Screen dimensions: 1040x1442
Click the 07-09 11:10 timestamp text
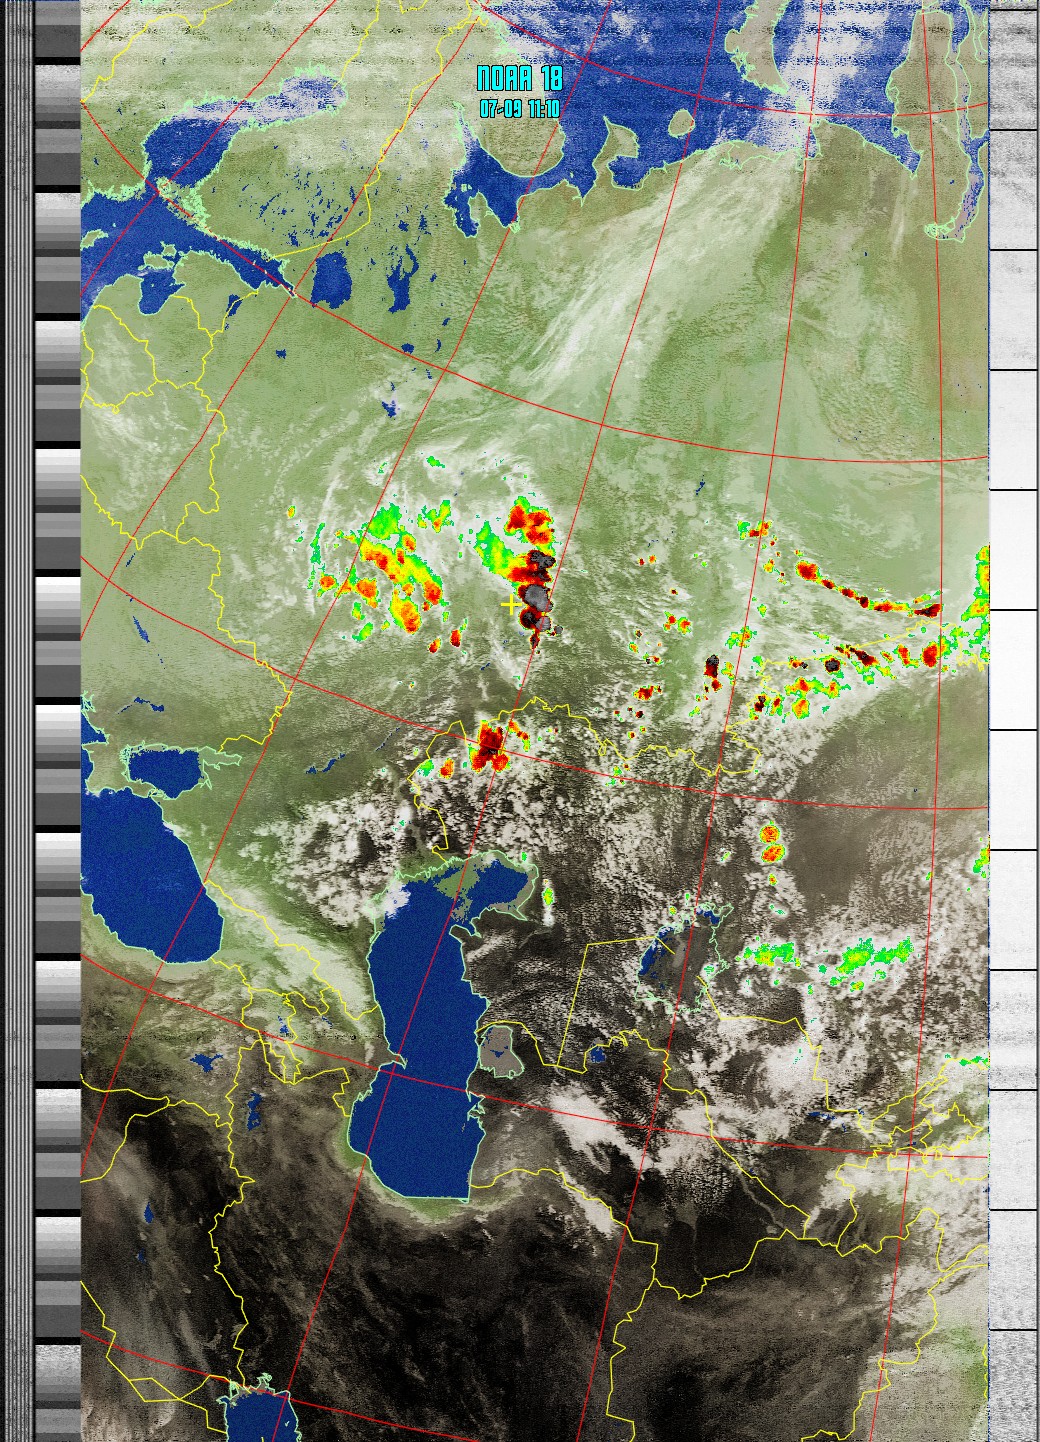click(x=519, y=109)
